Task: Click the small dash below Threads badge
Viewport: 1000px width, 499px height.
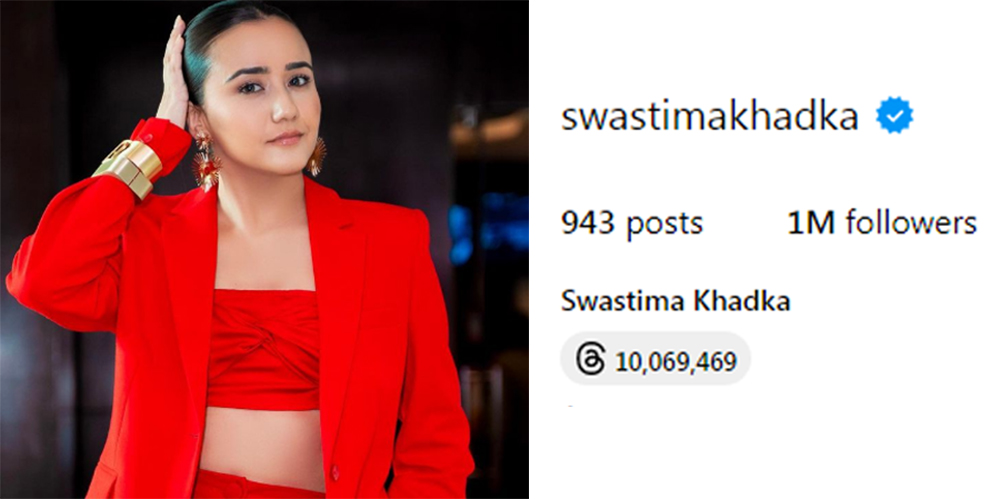Action: coord(570,406)
